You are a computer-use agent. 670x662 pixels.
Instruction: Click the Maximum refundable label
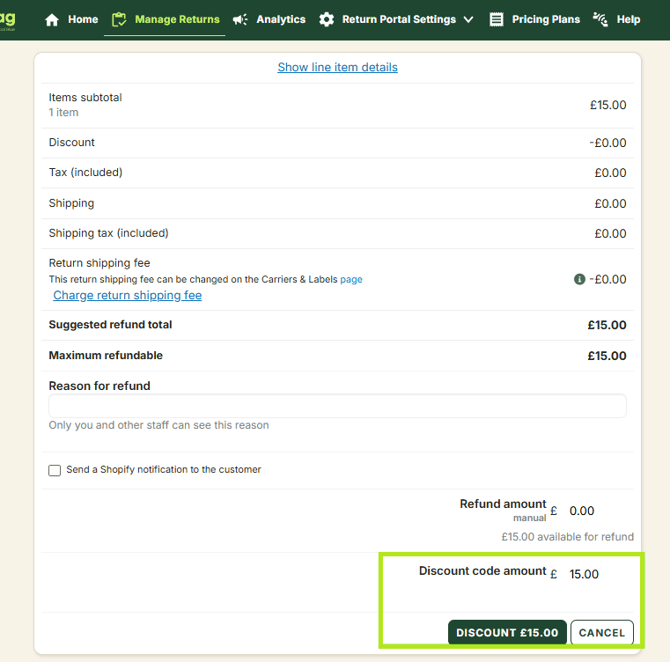click(x=106, y=356)
